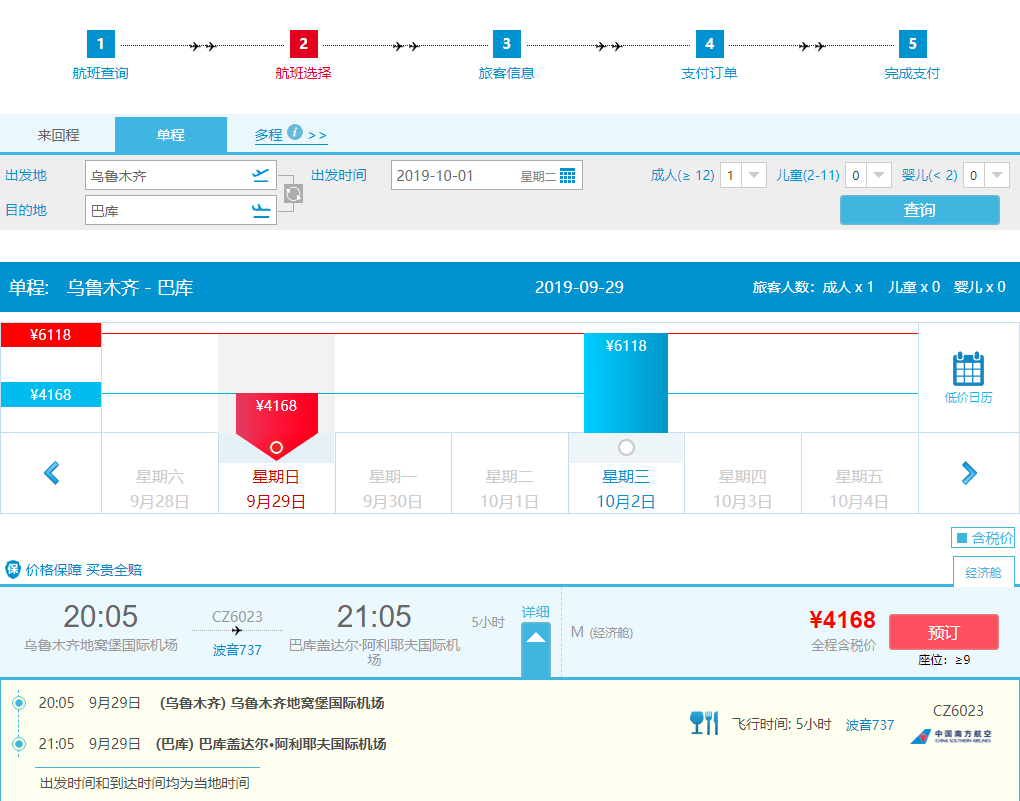
Task: Click the price guarantee shield icon
Action: [x=13, y=570]
